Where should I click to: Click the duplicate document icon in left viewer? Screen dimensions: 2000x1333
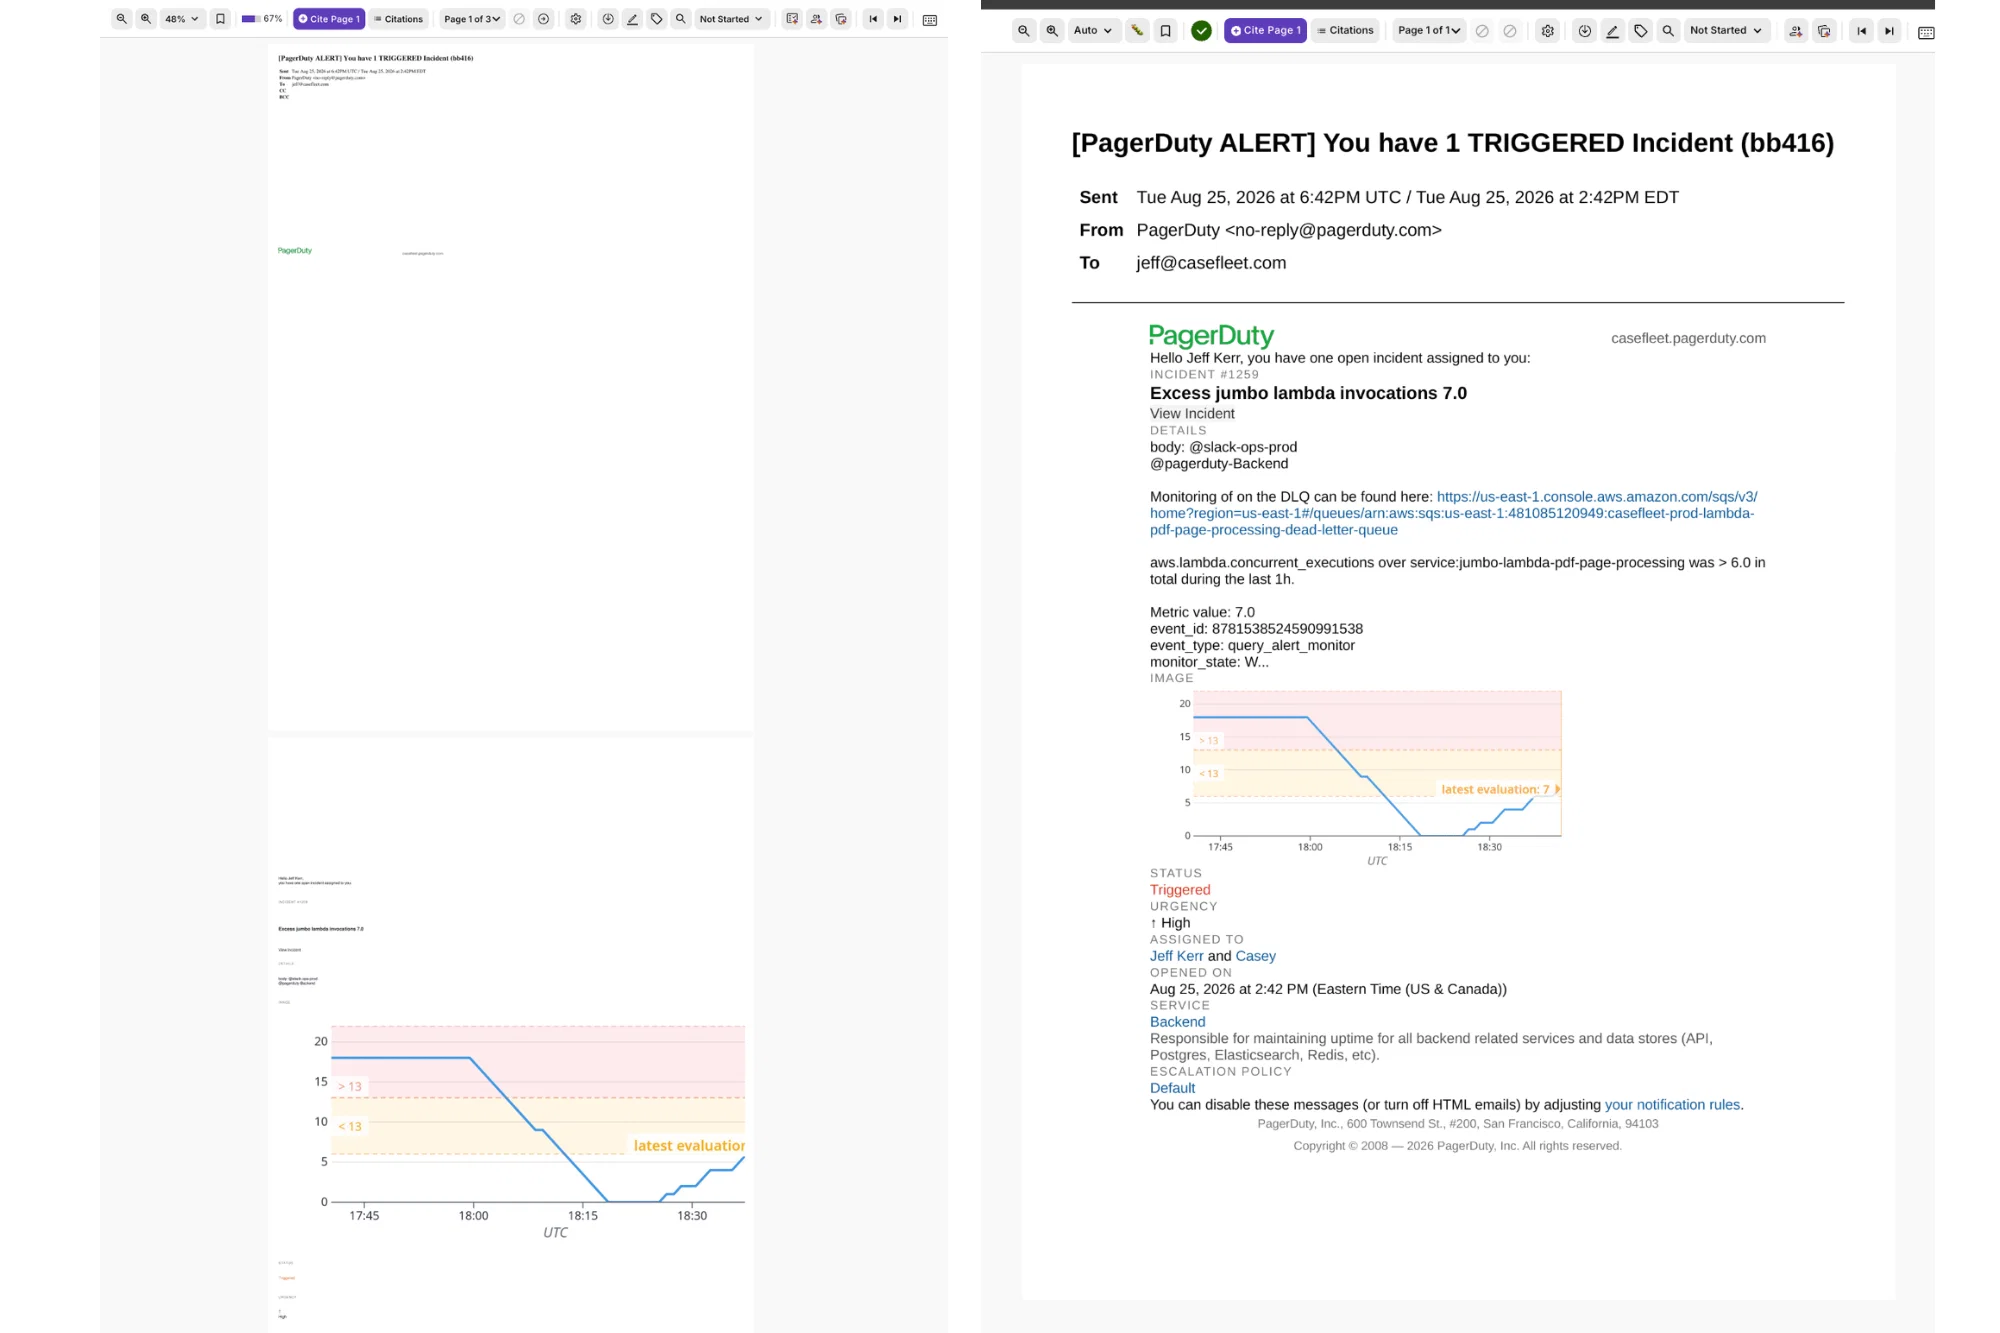tap(841, 19)
